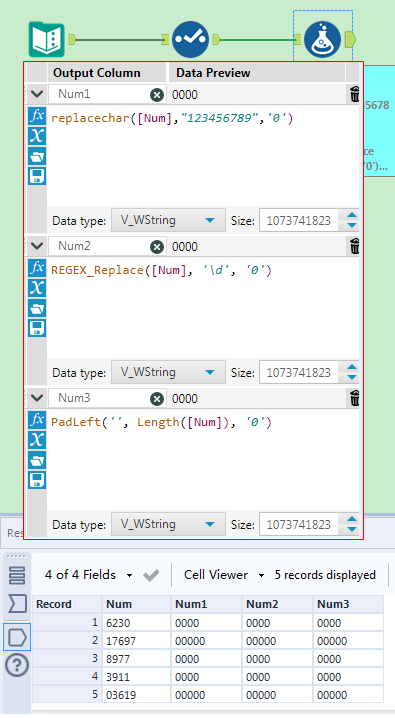
Task: Click the Num1 column header in results
Action: 206,604
